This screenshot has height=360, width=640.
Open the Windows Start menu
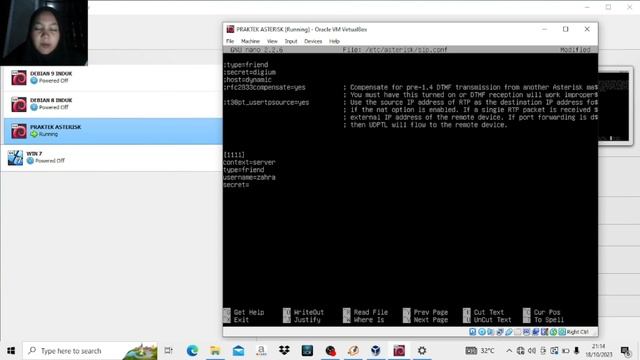pos(11,351)
